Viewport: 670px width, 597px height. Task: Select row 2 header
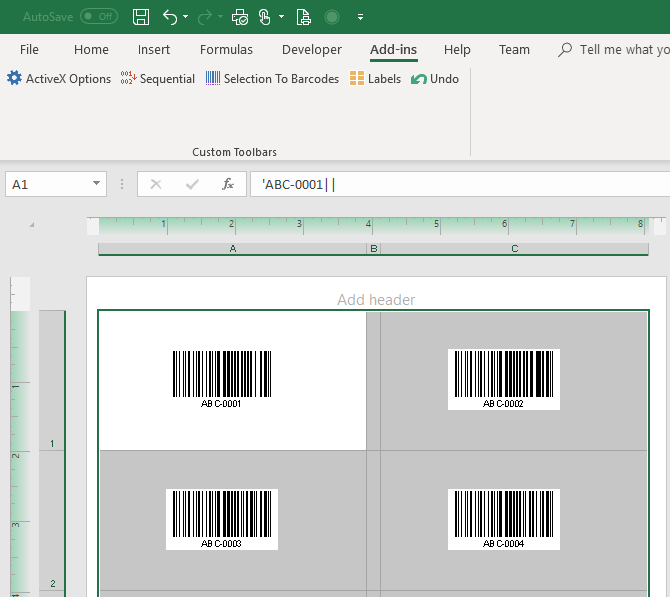click(x=52, y=521)
